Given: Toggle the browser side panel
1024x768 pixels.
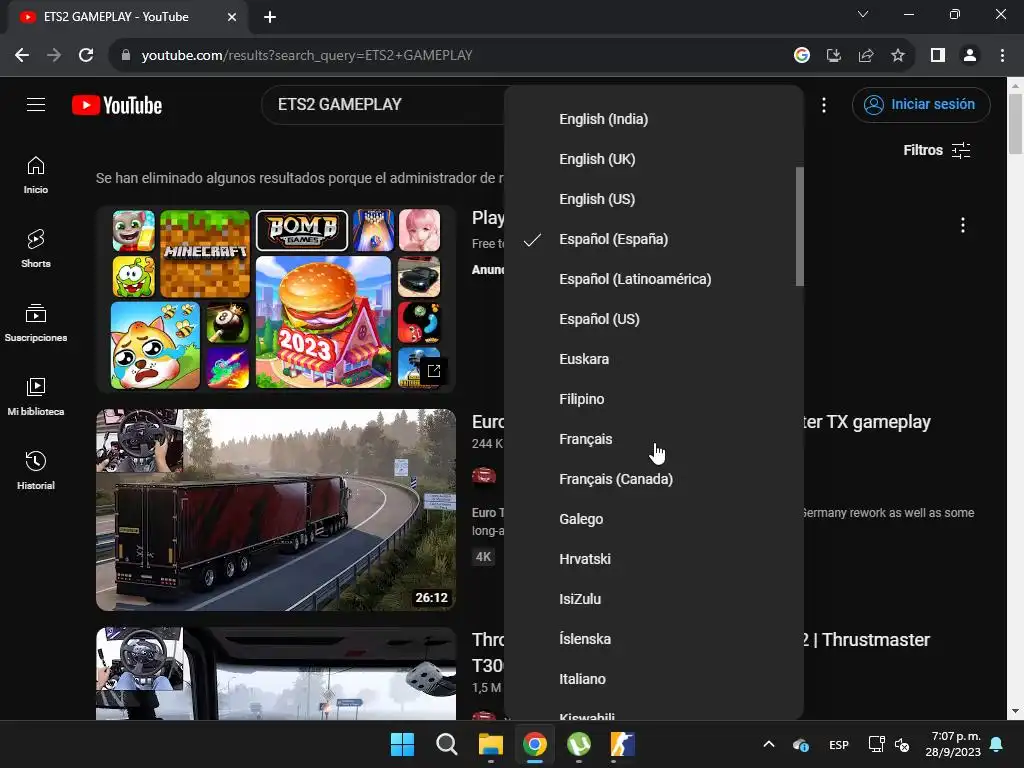Looking at the screenshot, I should point(938,56).
